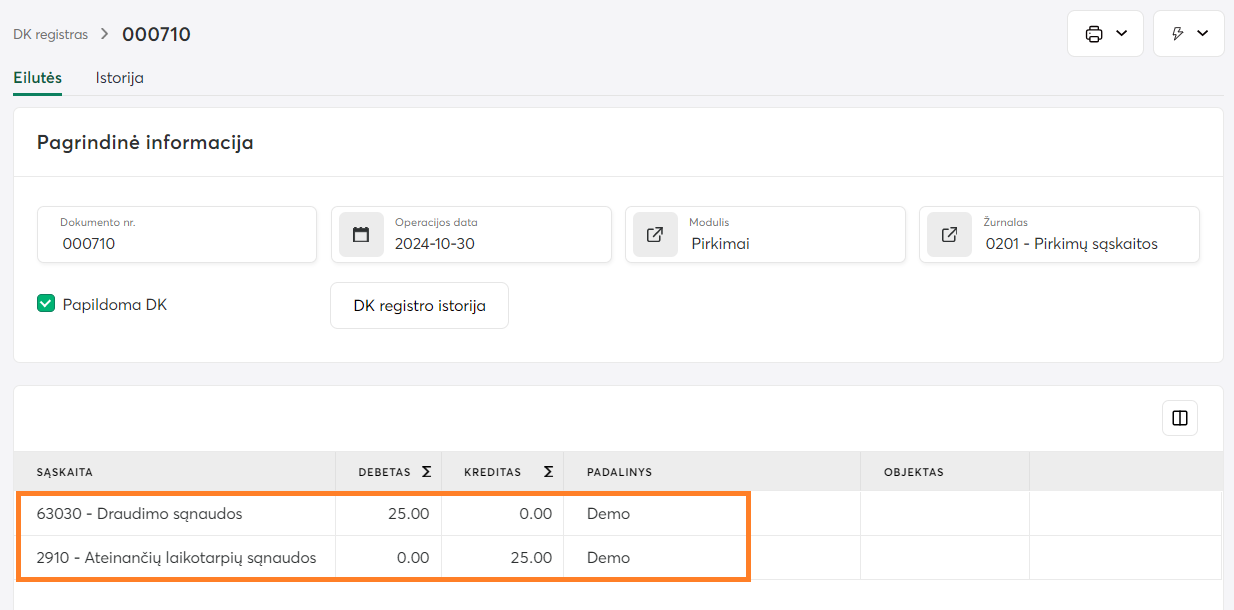Click calendar icon beside Operacijos data
Image resolution: width=1234 pixels, height=610 pixels.
pyautogui.click(x=361, y=235)
